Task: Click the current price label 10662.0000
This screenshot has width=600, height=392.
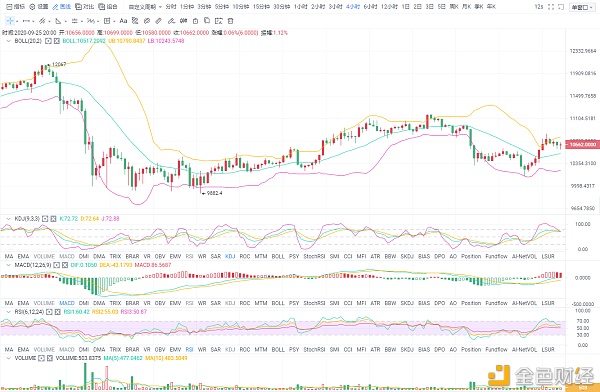Action: click(x=582, y=144)
